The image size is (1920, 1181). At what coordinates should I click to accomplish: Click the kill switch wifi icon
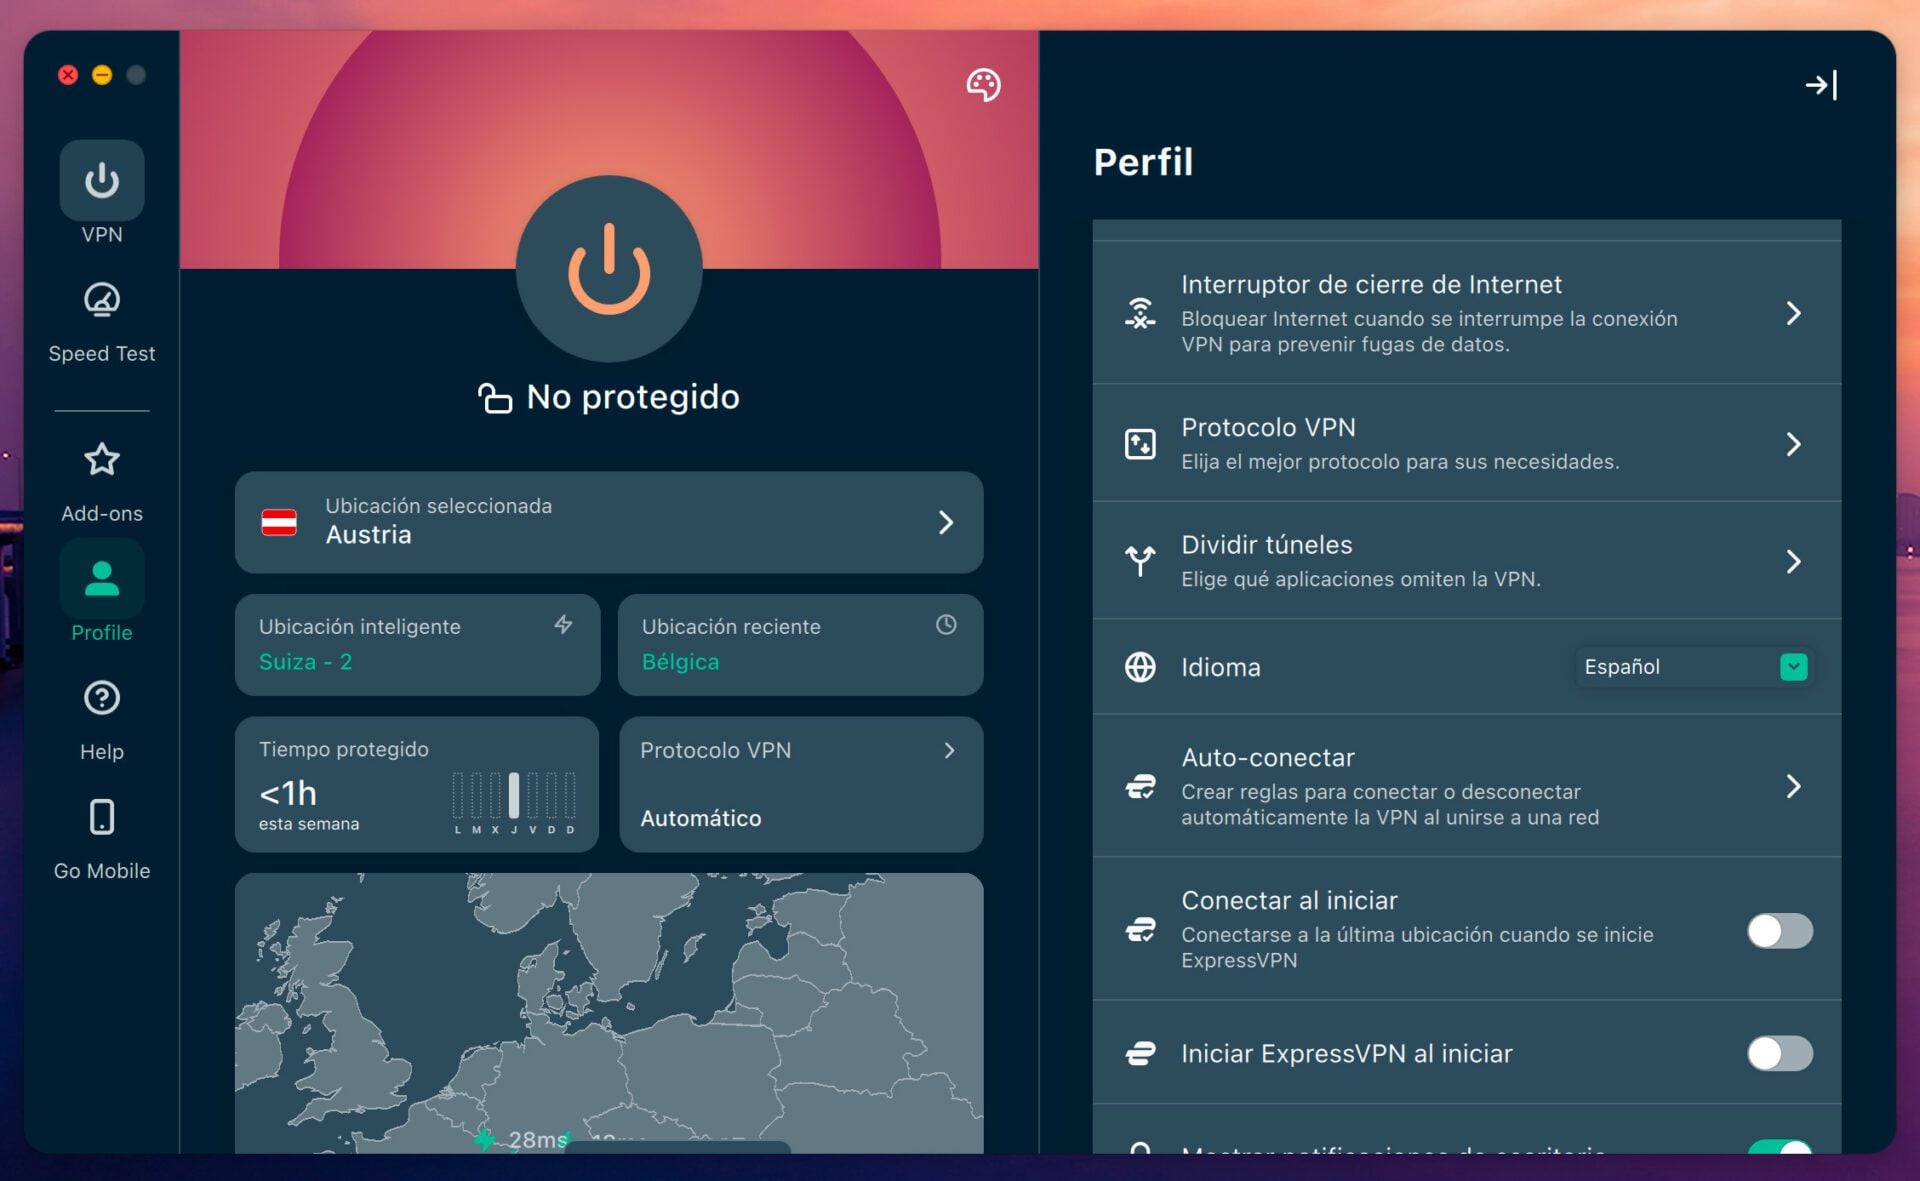[1140, 313]
